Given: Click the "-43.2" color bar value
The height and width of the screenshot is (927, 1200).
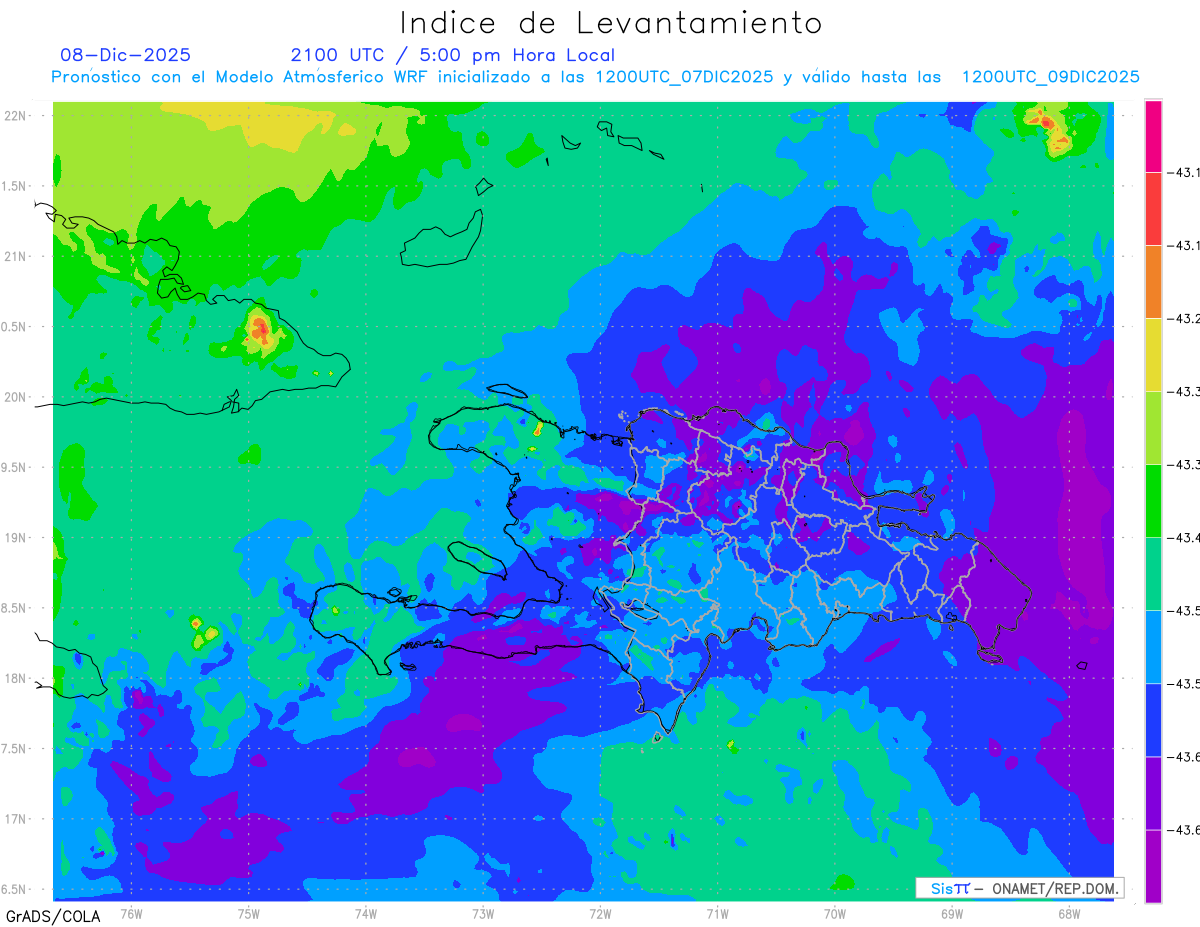Looking at the screenshot, I should click(1185, 319).
